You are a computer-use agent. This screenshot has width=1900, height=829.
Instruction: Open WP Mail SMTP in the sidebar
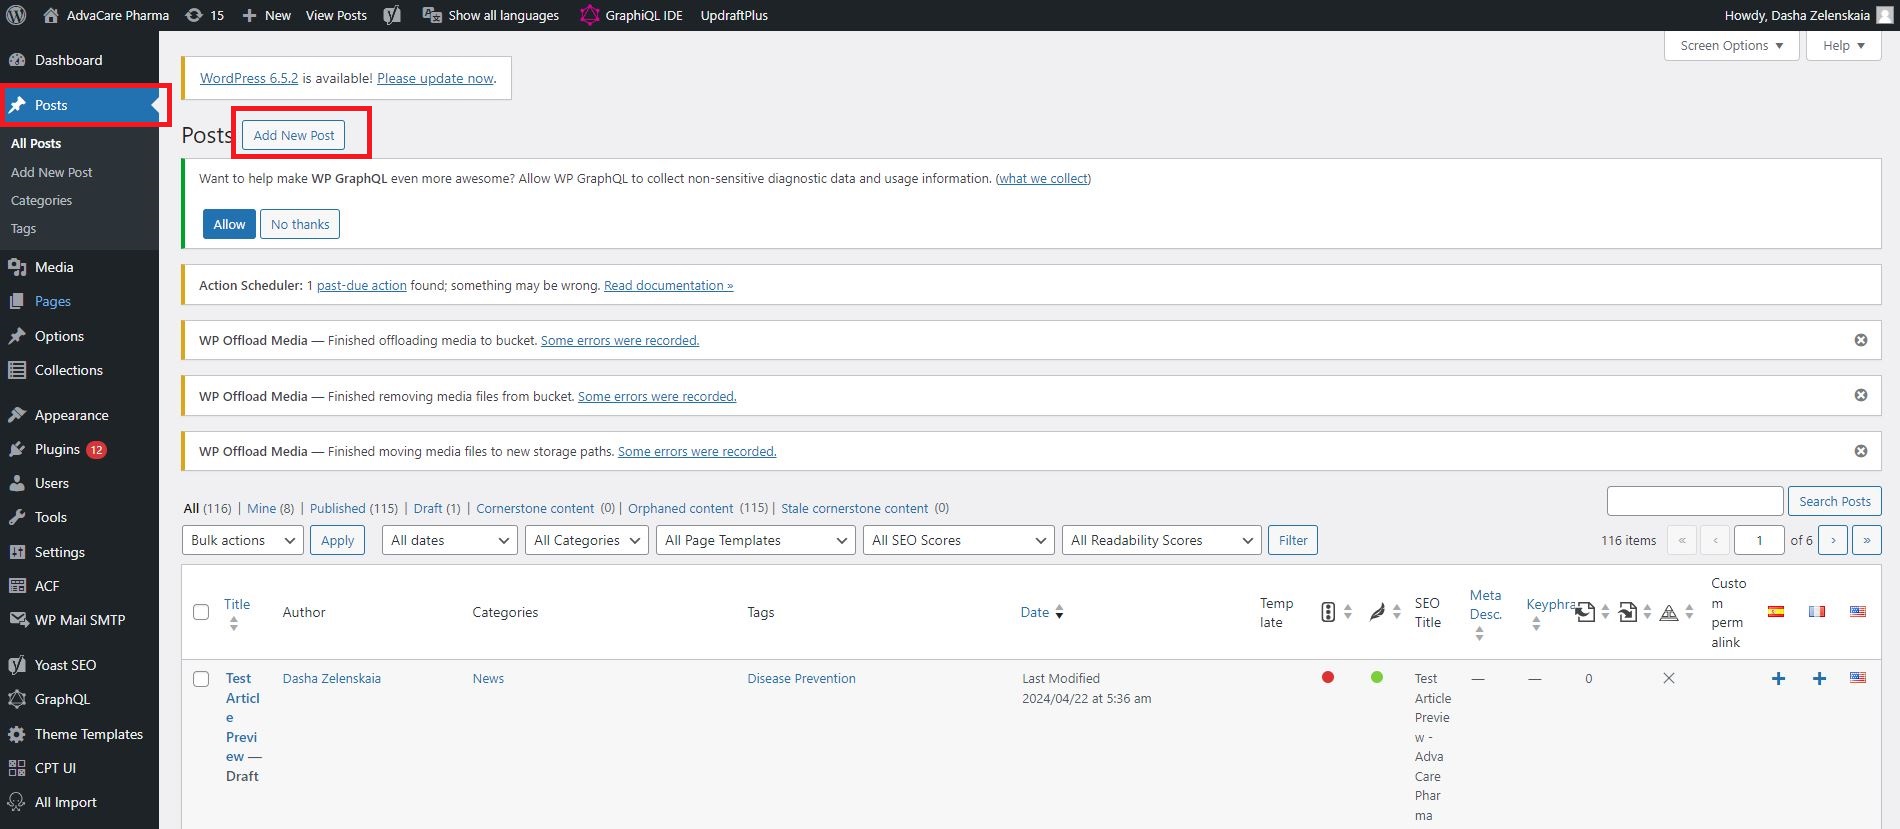[79, 620]
